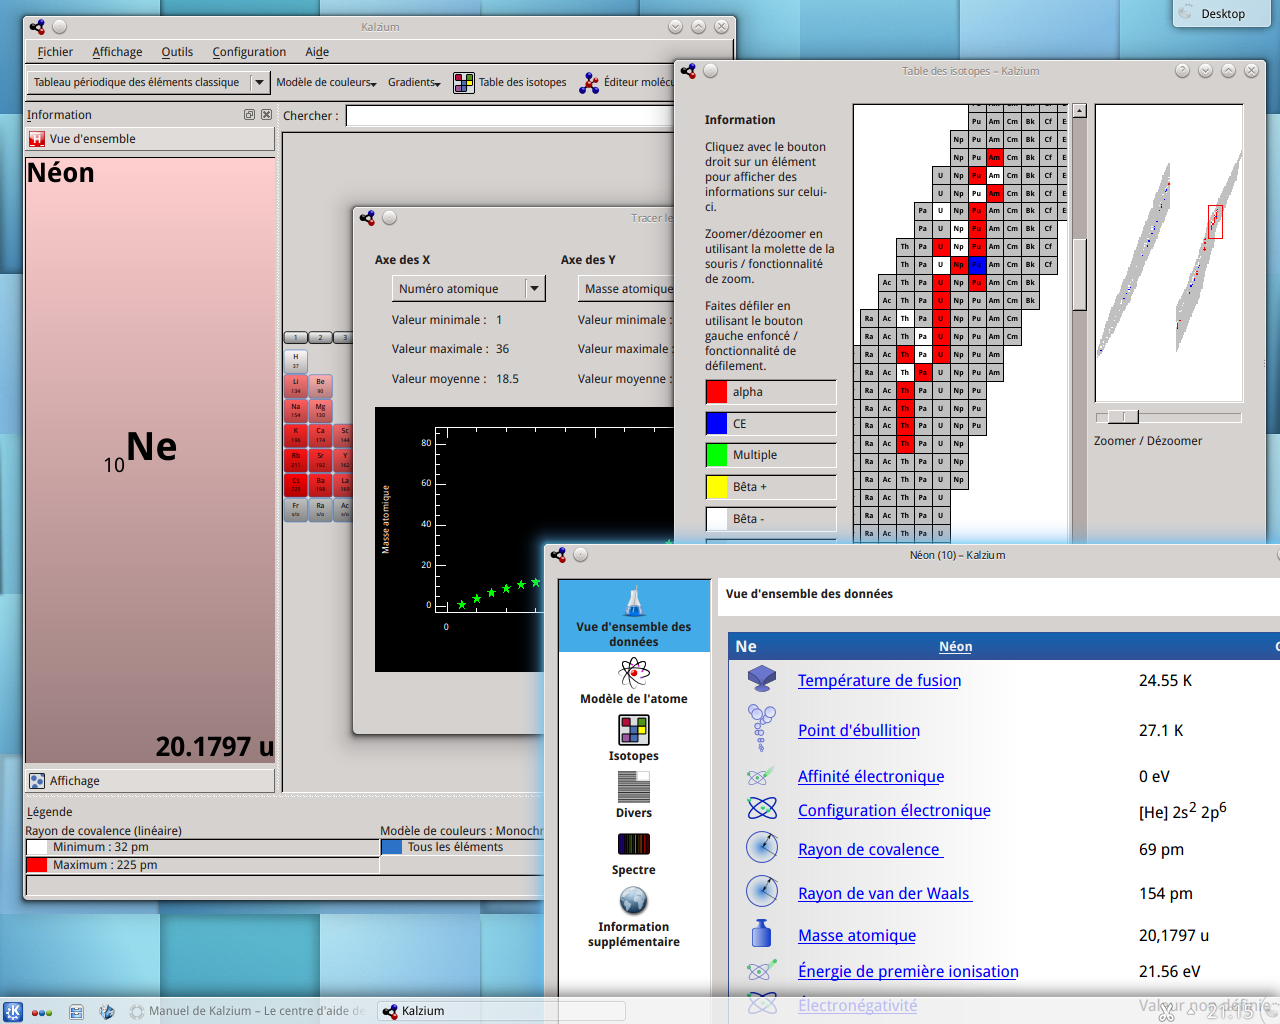Viewport: 1280px width, 1024px height.
Task: Click the Néon window menu icon
Action: click(x=558, y=555)
